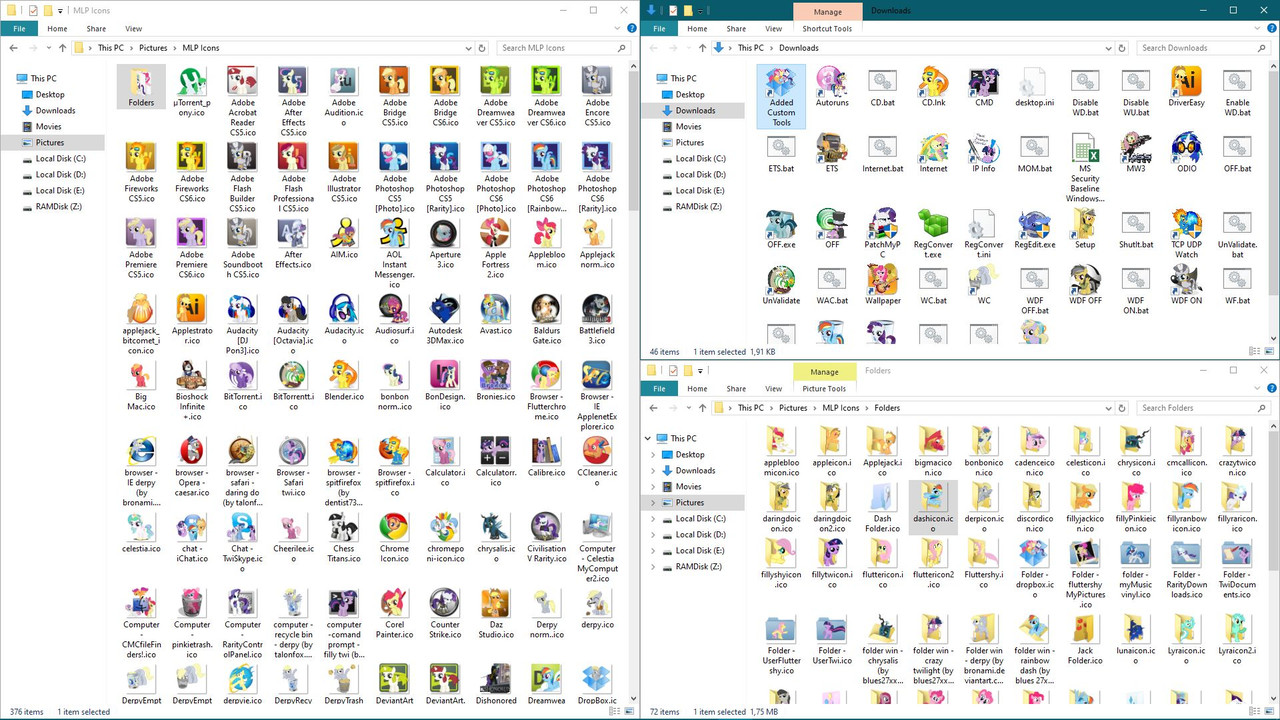Click the Search MLP Icons box
Image resolution: width=1280 pixels, height=720 pixels.
pos(566,48)
